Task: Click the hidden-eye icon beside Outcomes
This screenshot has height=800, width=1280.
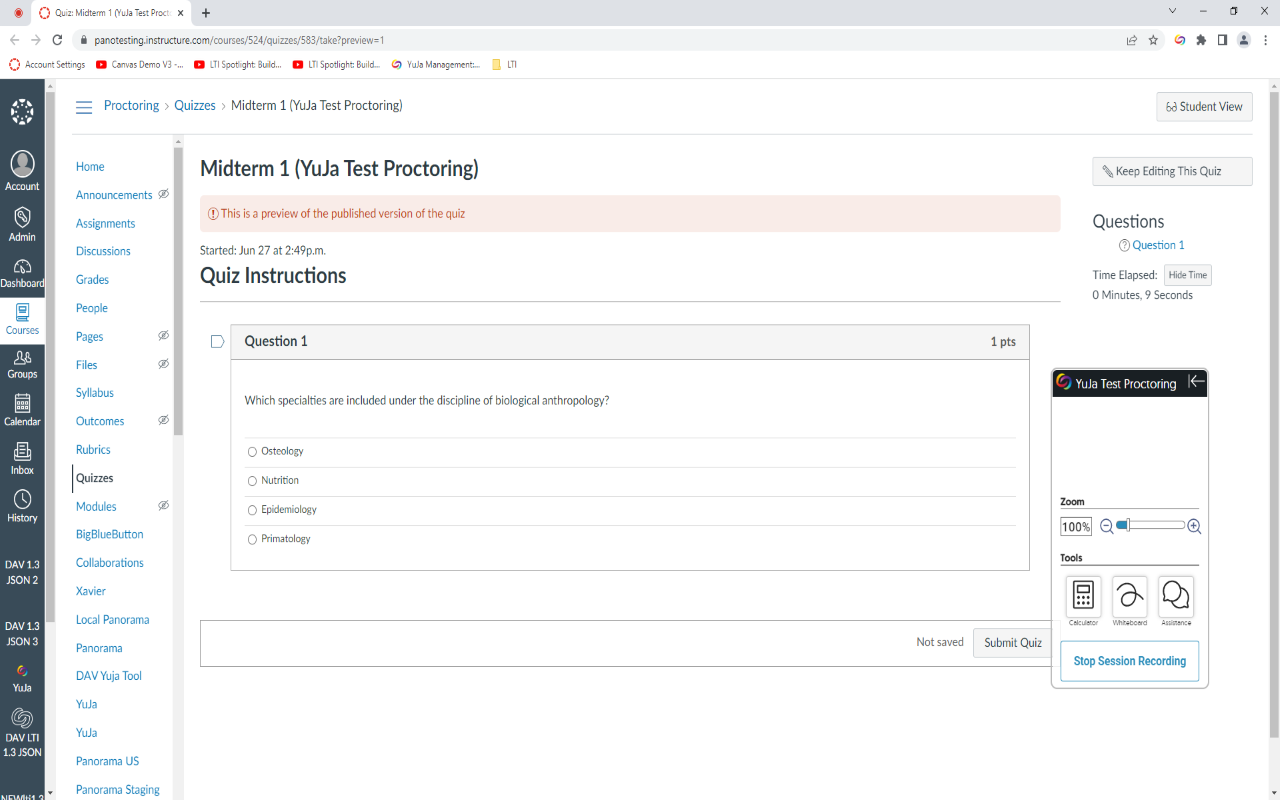Action: click(163, 421)
